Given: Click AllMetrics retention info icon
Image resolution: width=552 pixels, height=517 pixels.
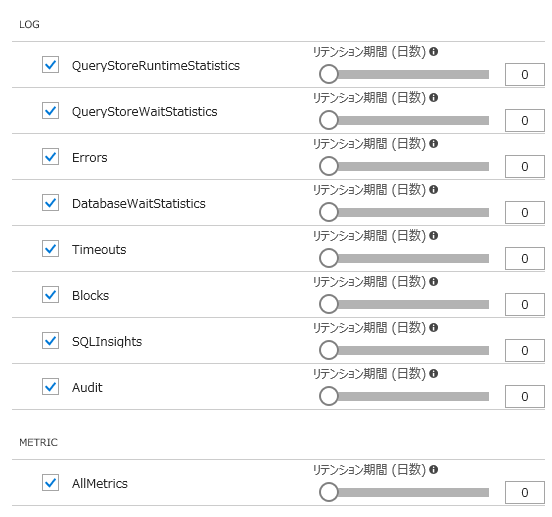Looking at the screenshot, I should (434, 470).
